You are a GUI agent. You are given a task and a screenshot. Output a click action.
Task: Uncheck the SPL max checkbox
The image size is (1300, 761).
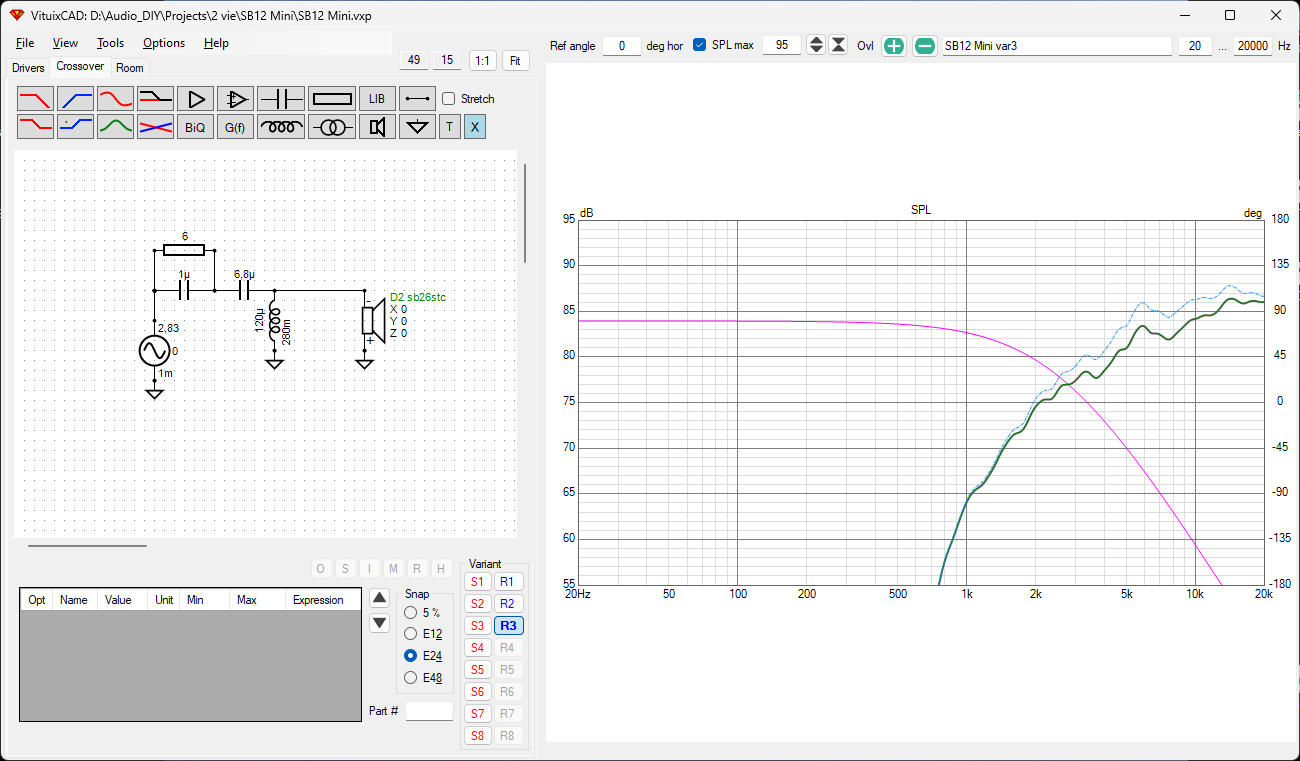[700, 45]
